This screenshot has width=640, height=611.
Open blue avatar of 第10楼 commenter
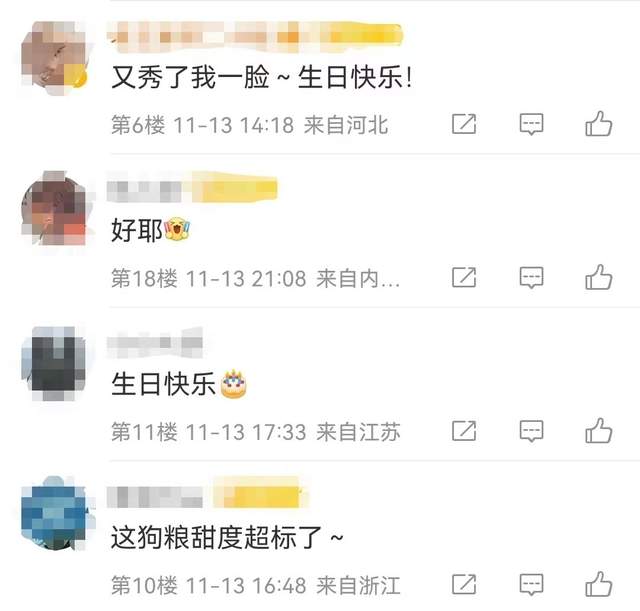click(x=54, y=513)
